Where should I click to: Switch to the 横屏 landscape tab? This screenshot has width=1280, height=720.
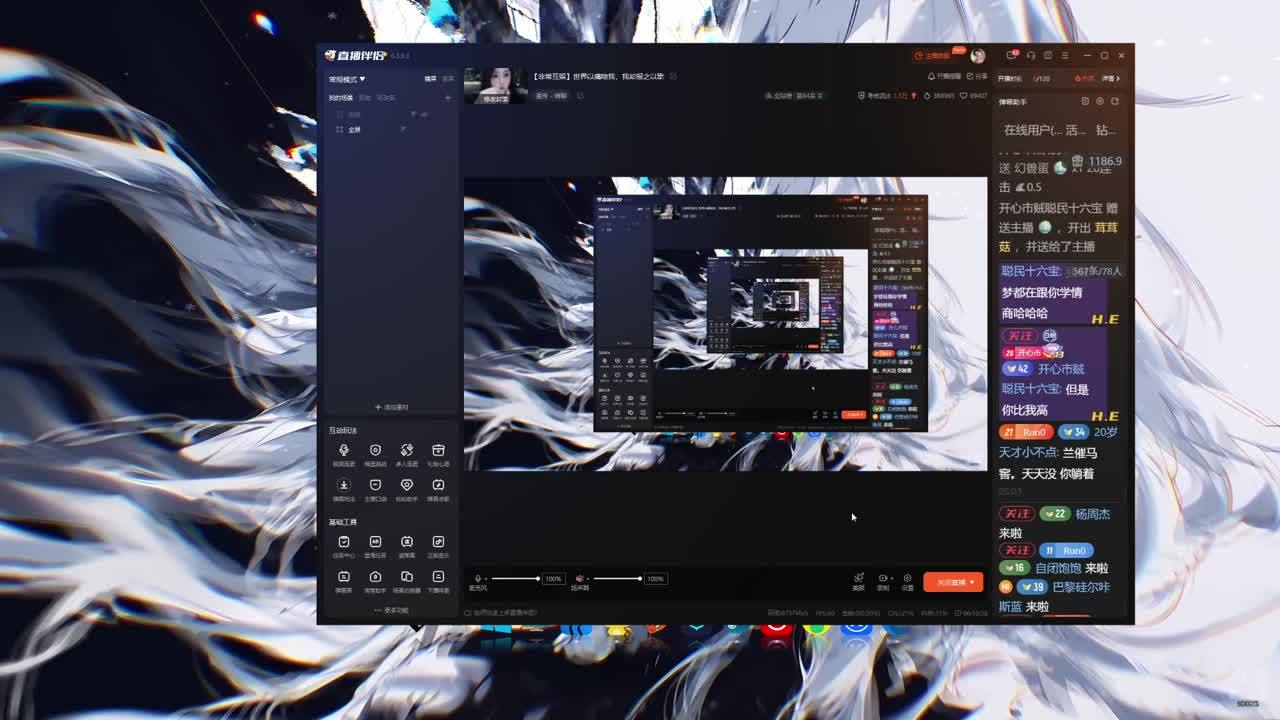tap(430, 79)
